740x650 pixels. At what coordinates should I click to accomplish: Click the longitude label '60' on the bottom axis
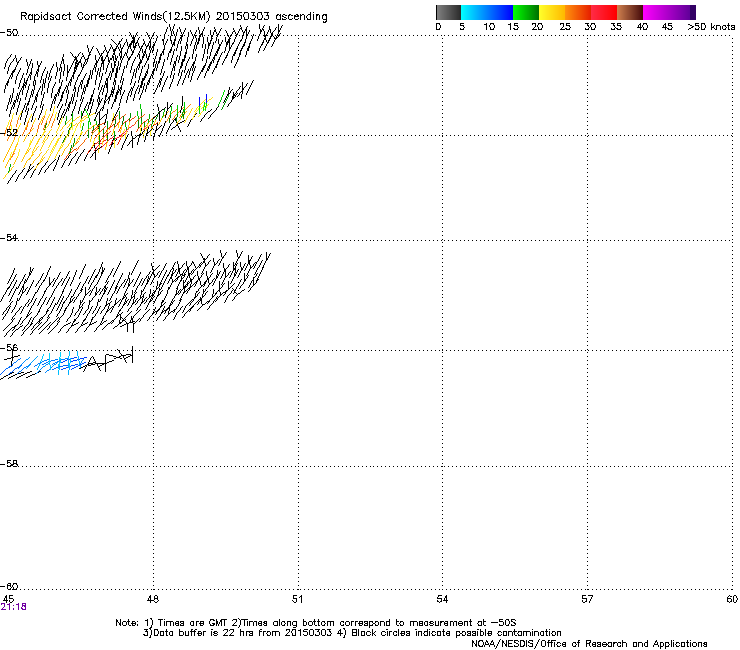[732, 599]
